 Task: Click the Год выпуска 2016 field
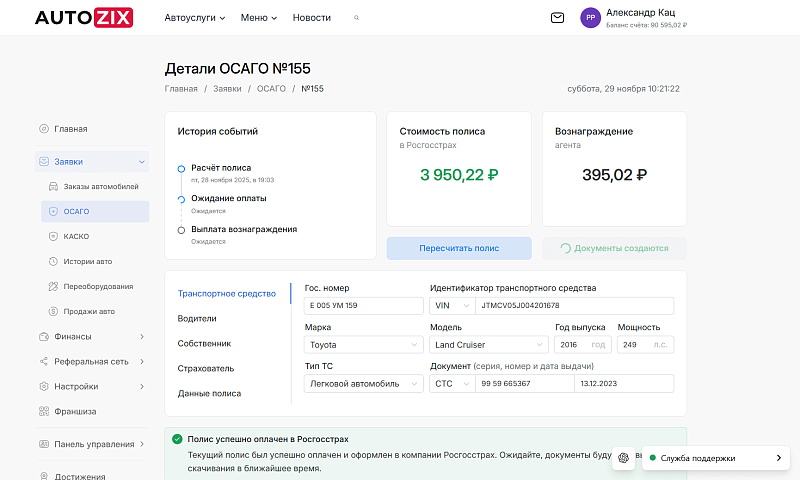point(583,345)
